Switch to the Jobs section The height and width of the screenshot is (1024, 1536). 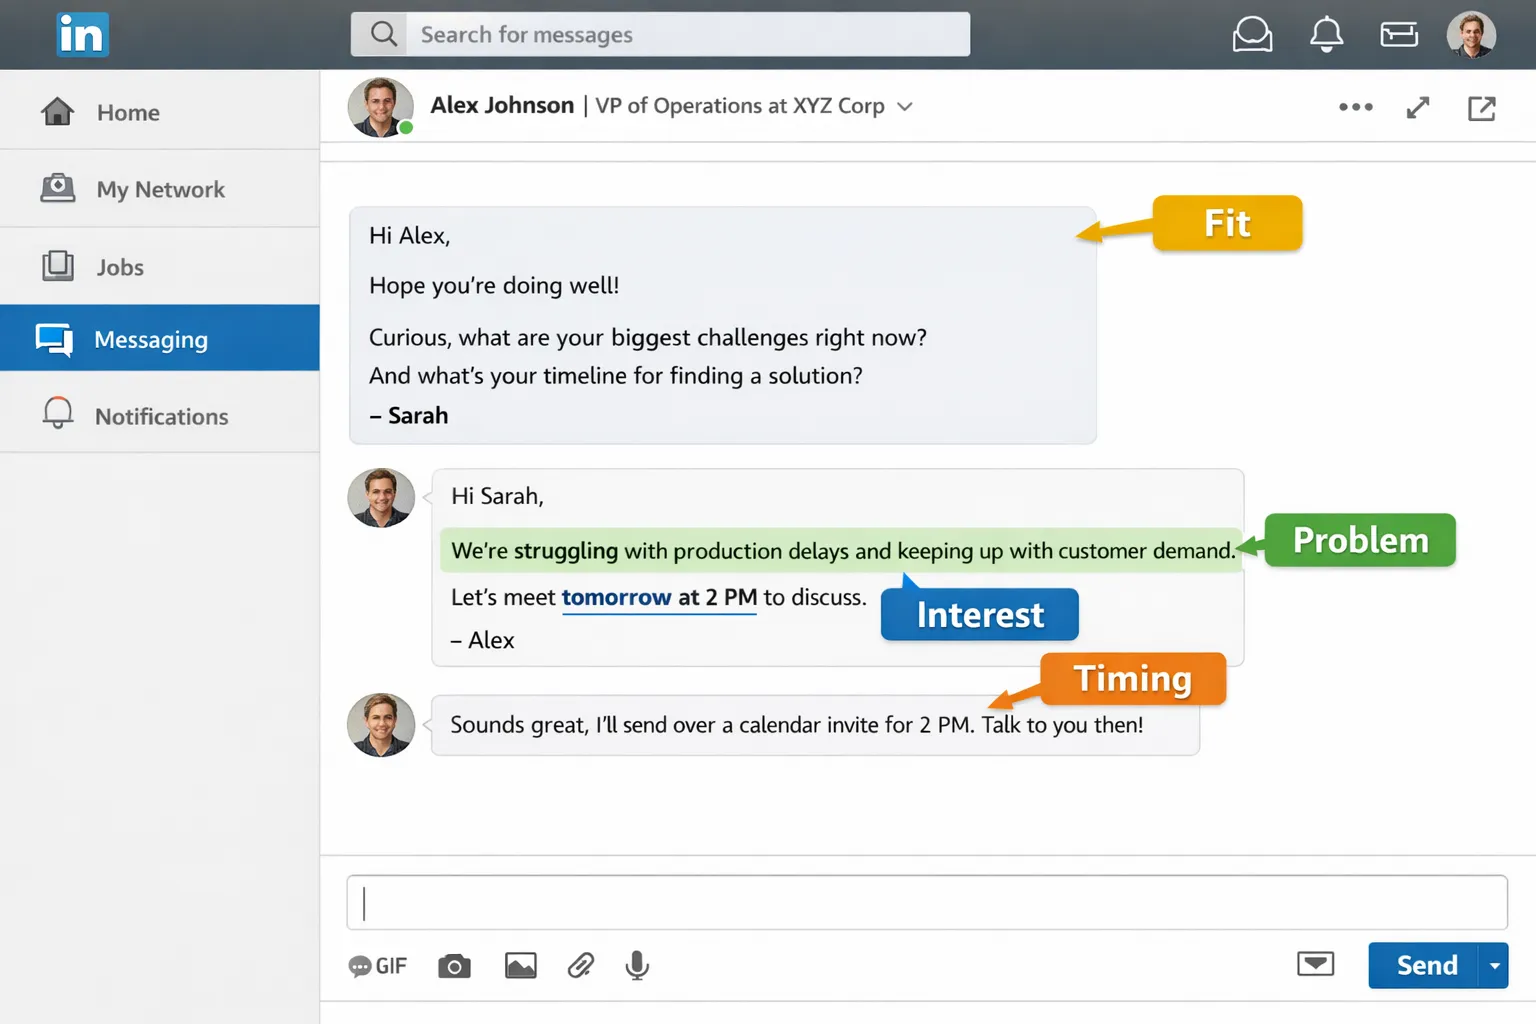(119, 267)
